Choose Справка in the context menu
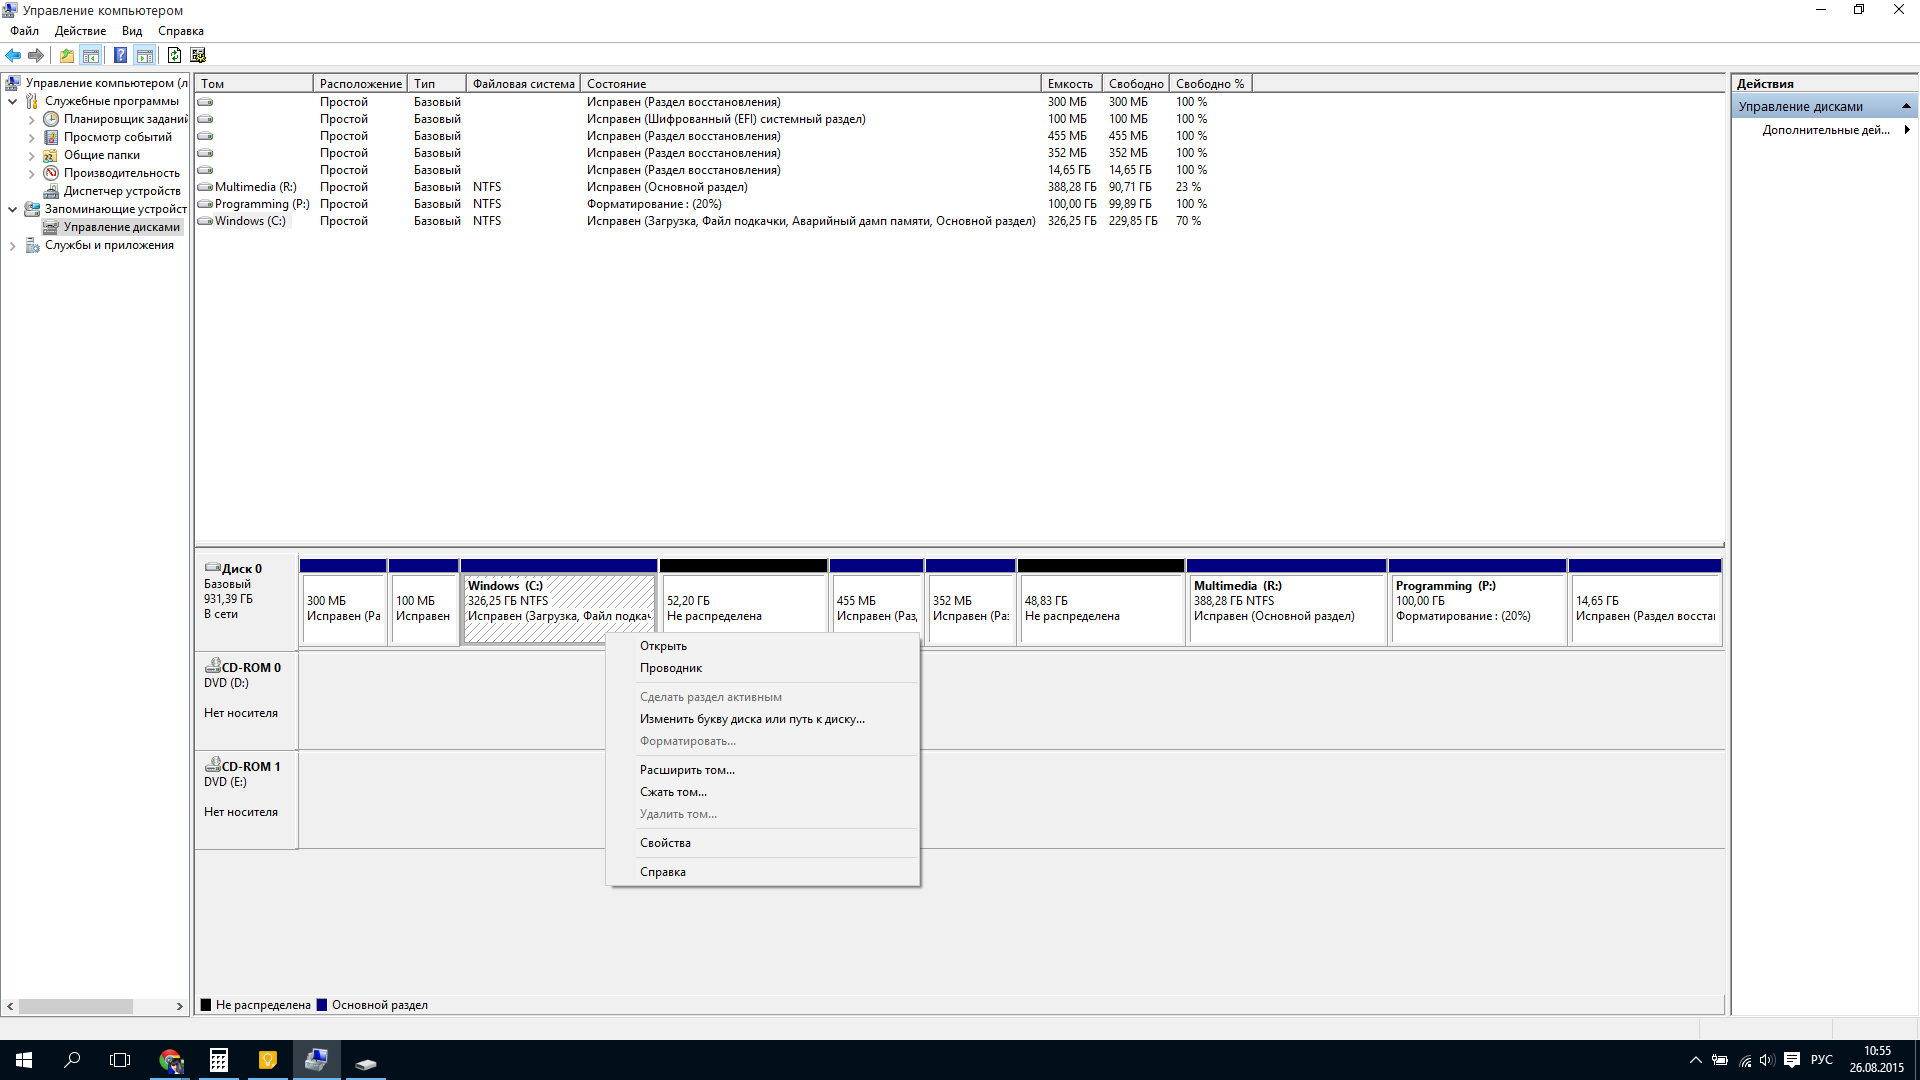Viewport: 1920px width, 1080px height. click(x=763, y=872)
